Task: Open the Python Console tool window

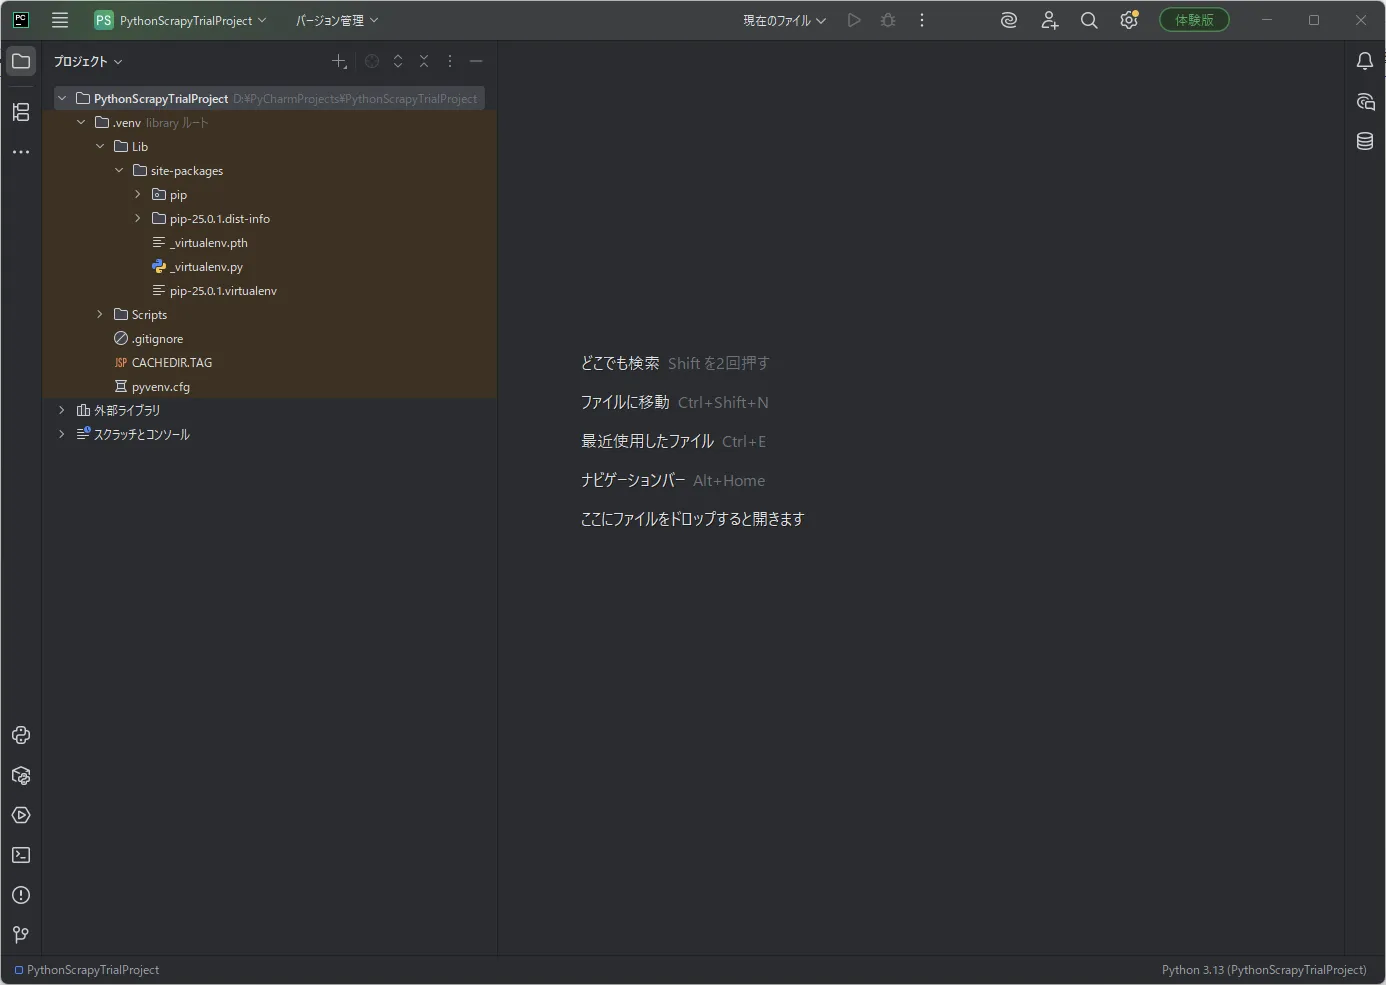Action: (21, 735)
